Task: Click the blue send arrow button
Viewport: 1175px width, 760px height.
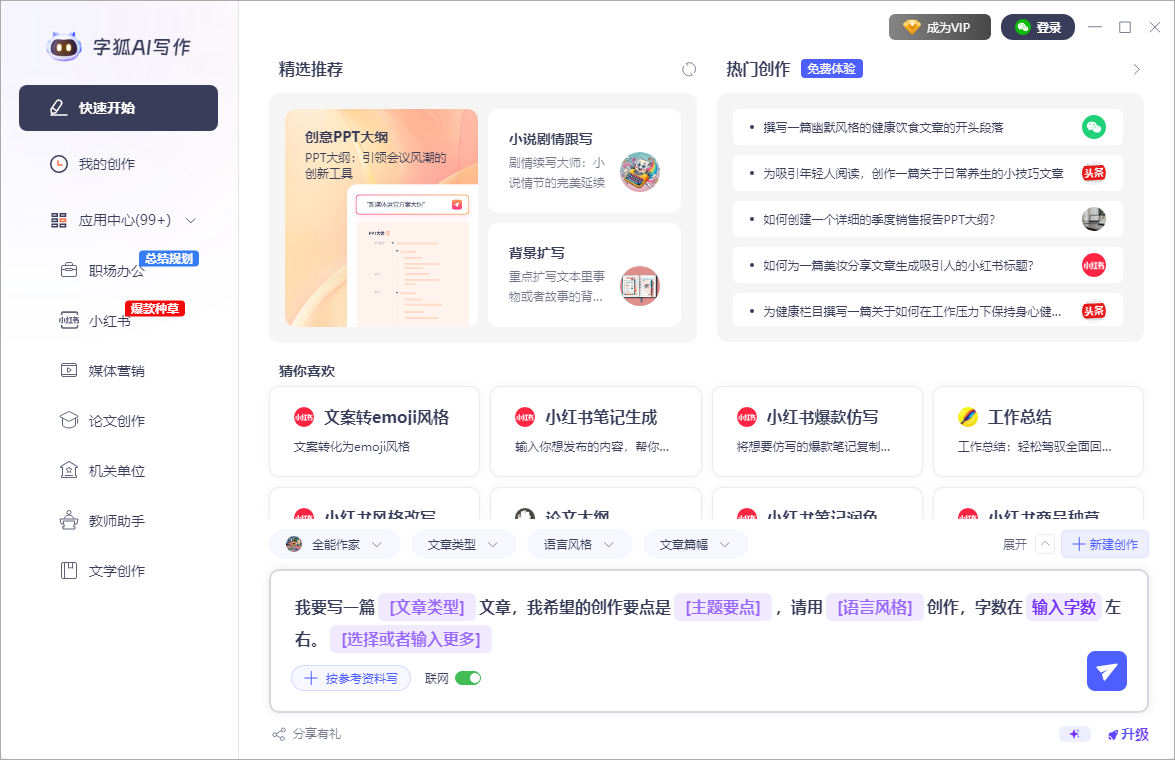Action: pyautogui.click(x=1107, y=671)
